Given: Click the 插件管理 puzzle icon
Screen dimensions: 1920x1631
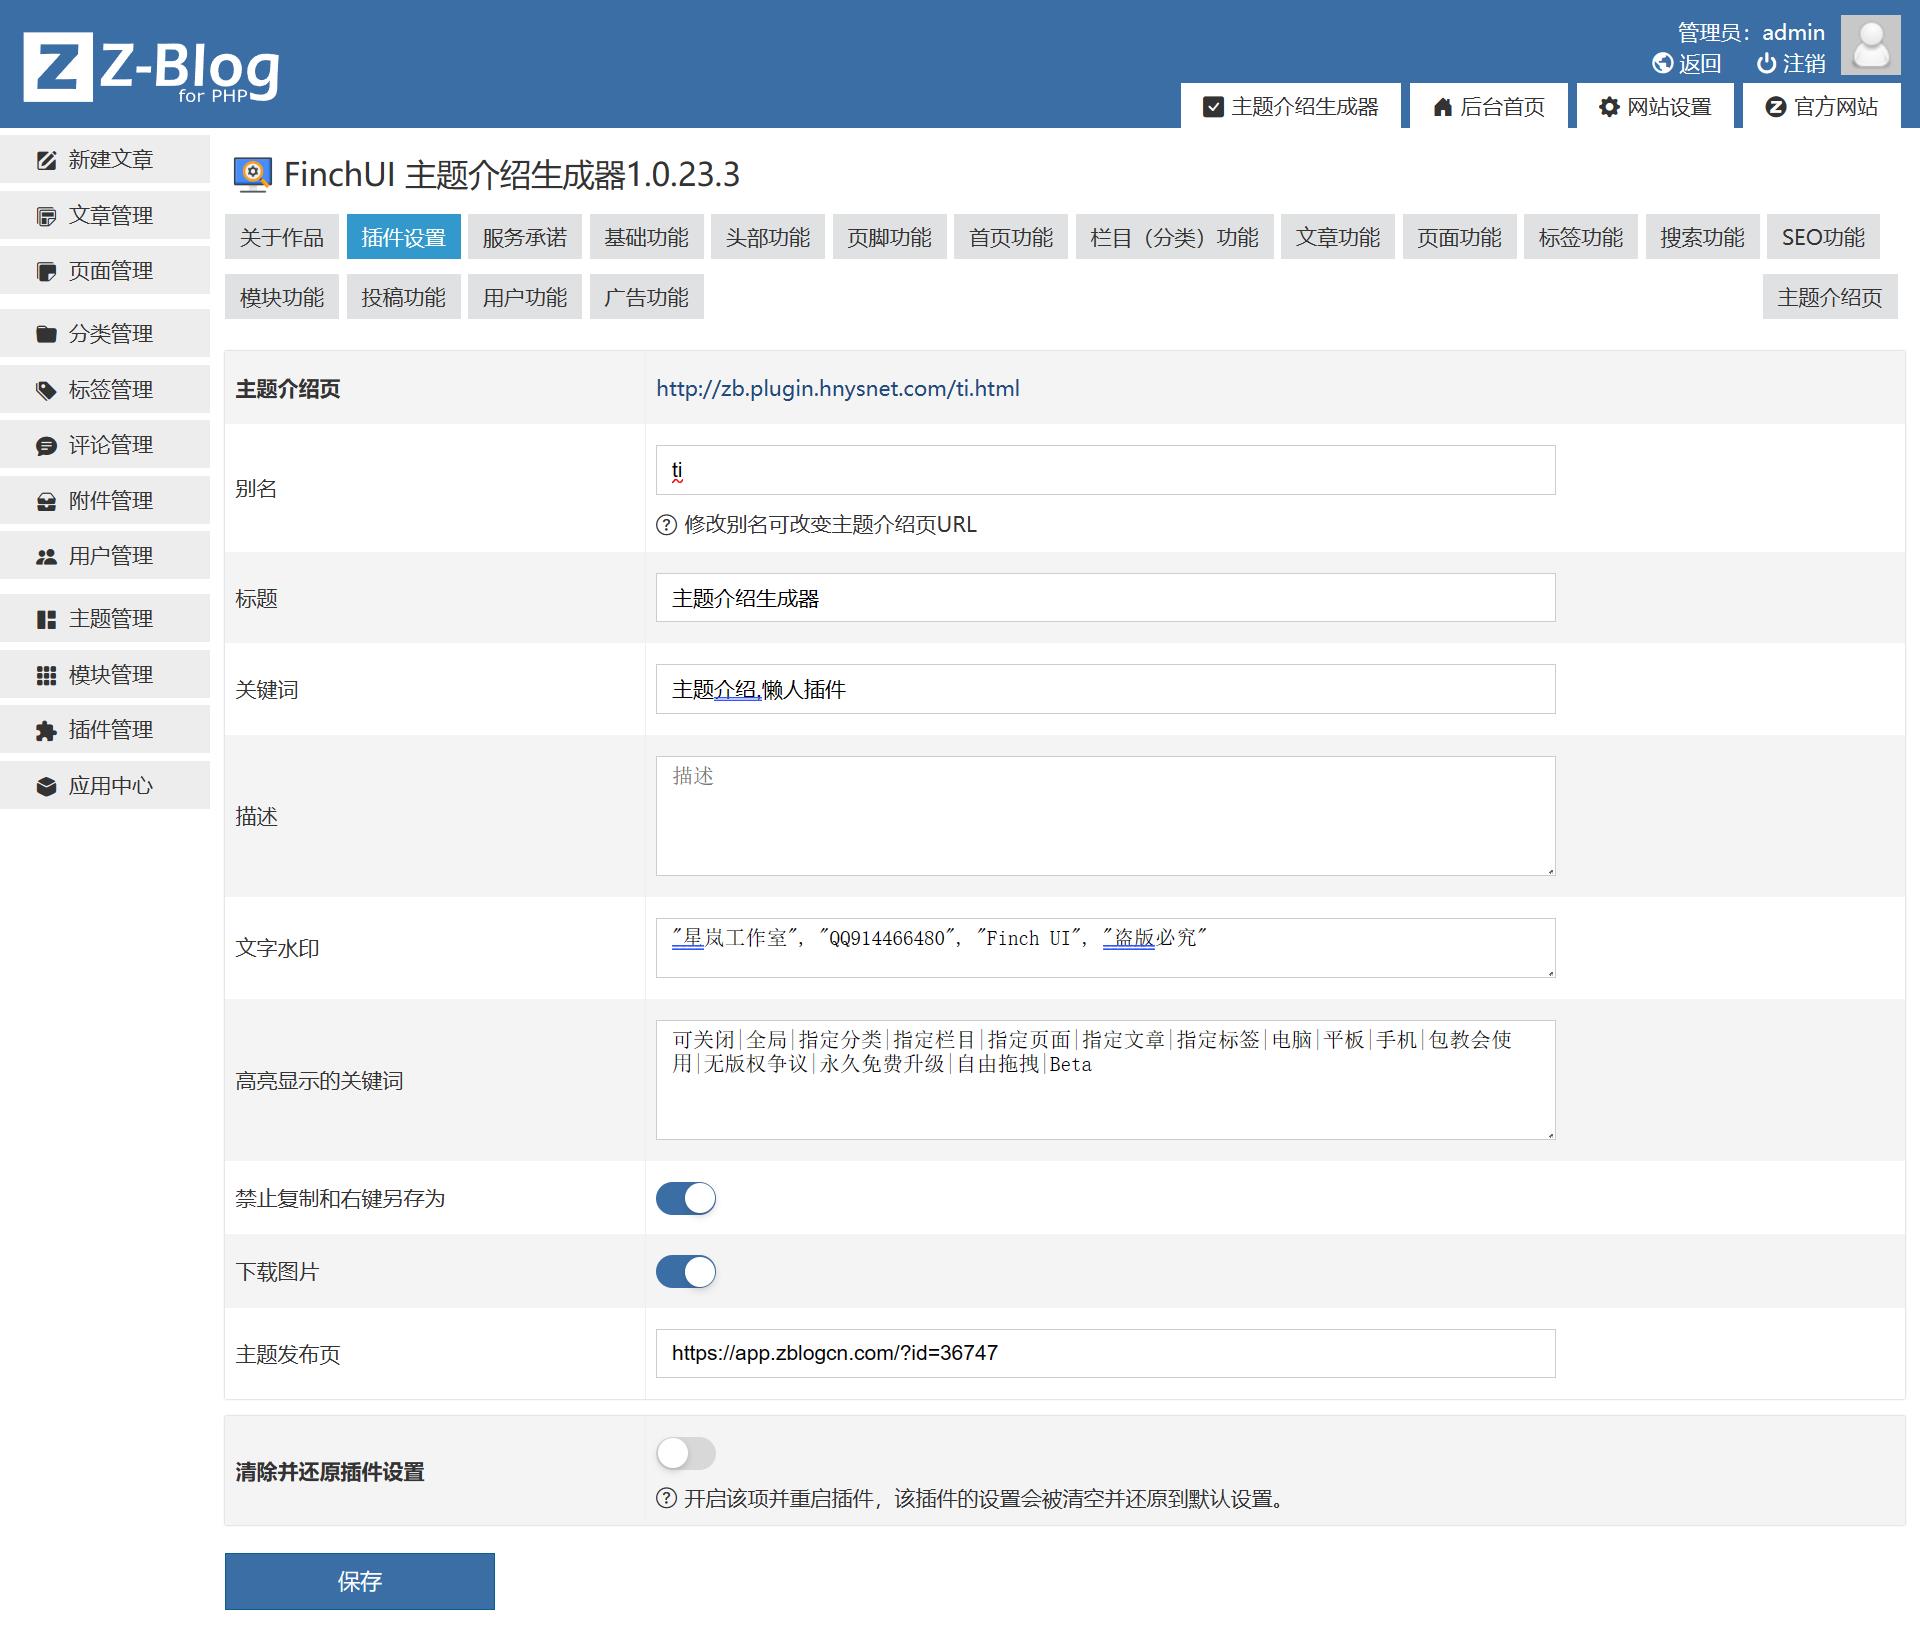Looking at the screenshot, I should click(x=46, y=731).
